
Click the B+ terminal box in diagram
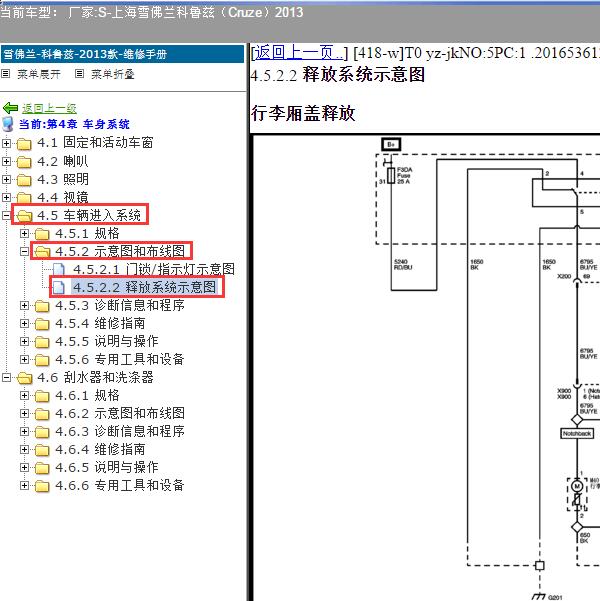391,145
